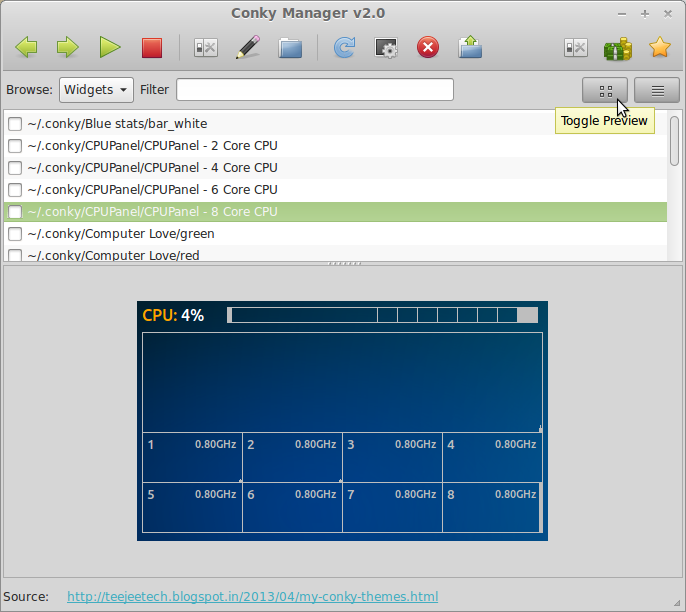Start the widget with the green play icon

110,47
